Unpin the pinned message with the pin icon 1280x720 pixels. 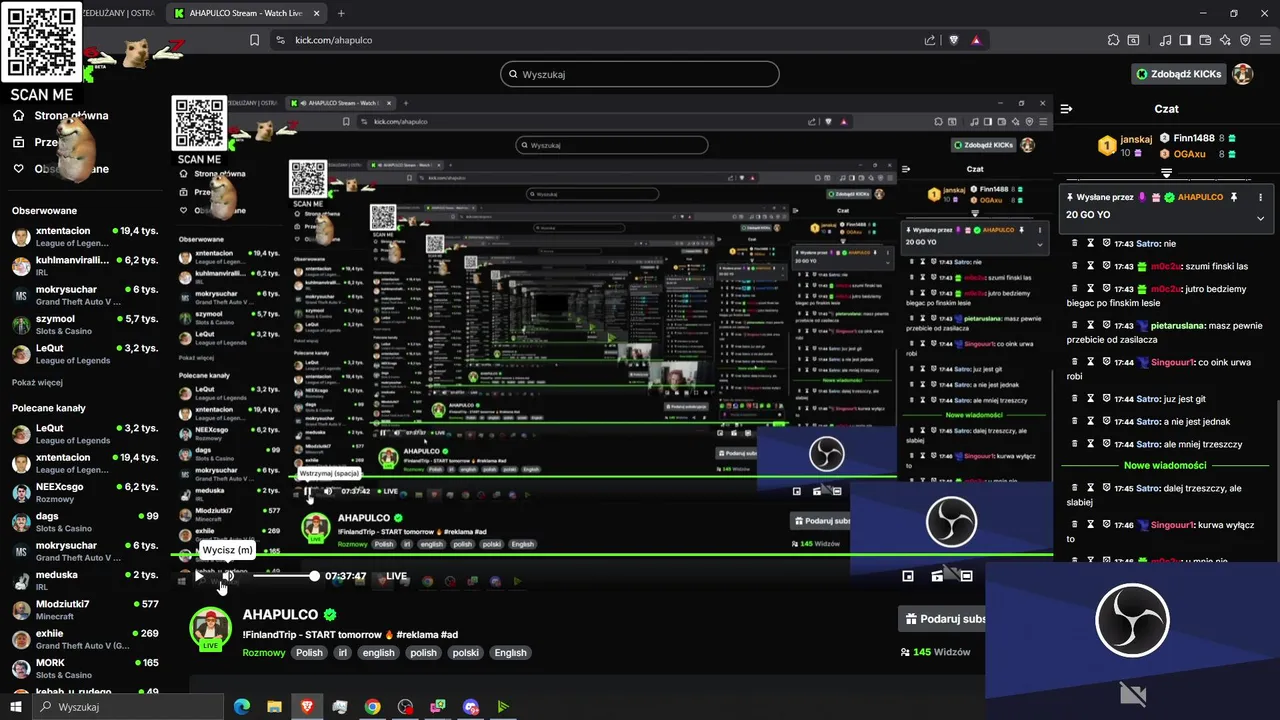pyautogui.click(x=1234, y=197)
